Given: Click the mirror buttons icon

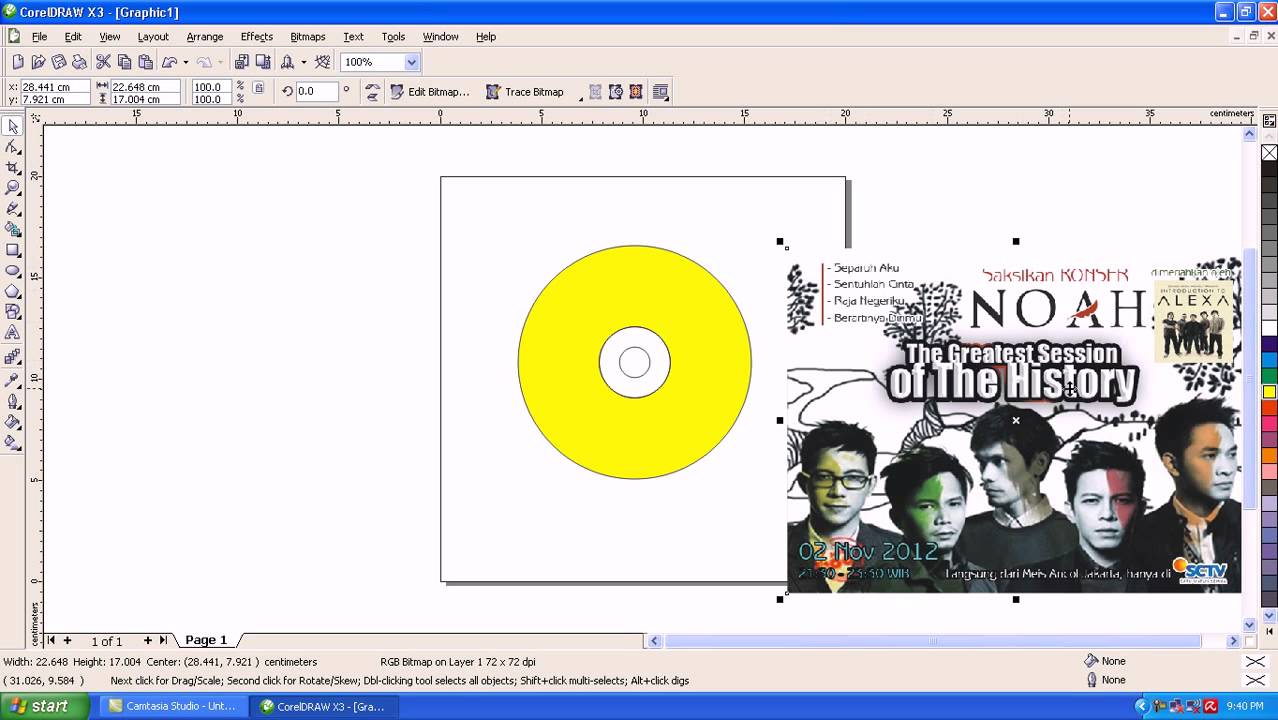Looking at the screenshot, I should pos(372,92).
